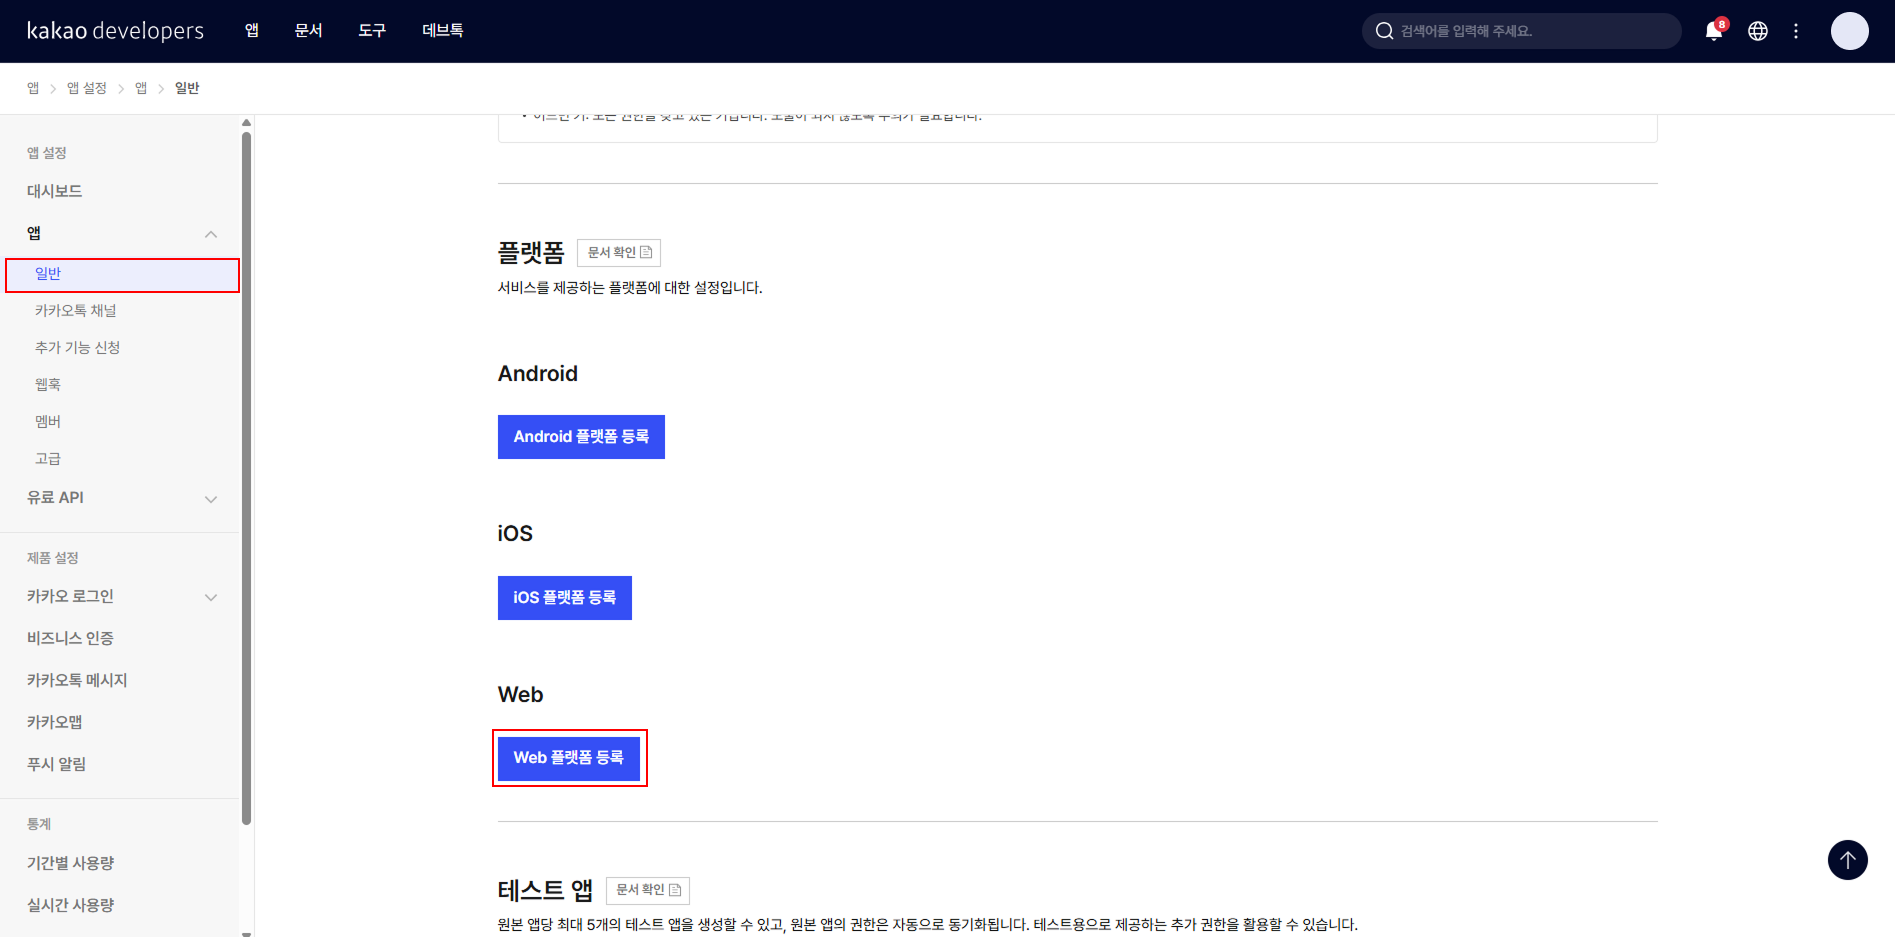Viewport: 1895px width, 937px height.
Task: Expand the 유료 API sidebar section
Action: coord(211,499)
